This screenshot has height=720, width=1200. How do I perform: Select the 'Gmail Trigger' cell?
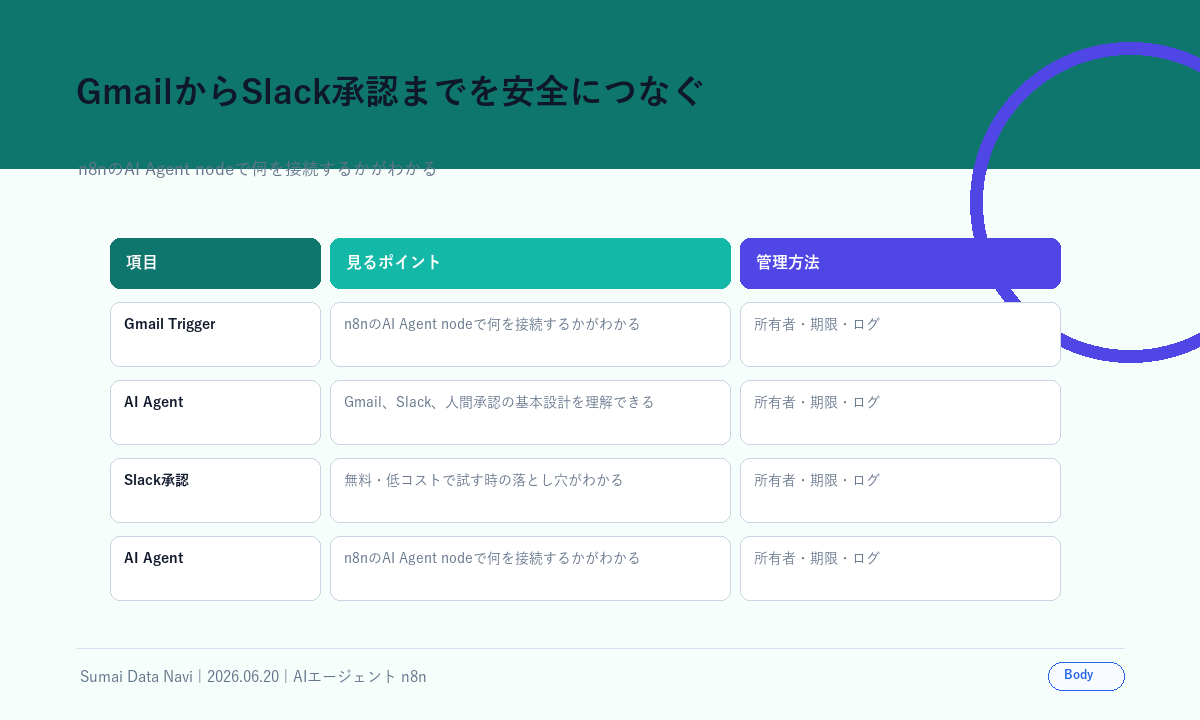pyautogui.click(x=215, y=334)
